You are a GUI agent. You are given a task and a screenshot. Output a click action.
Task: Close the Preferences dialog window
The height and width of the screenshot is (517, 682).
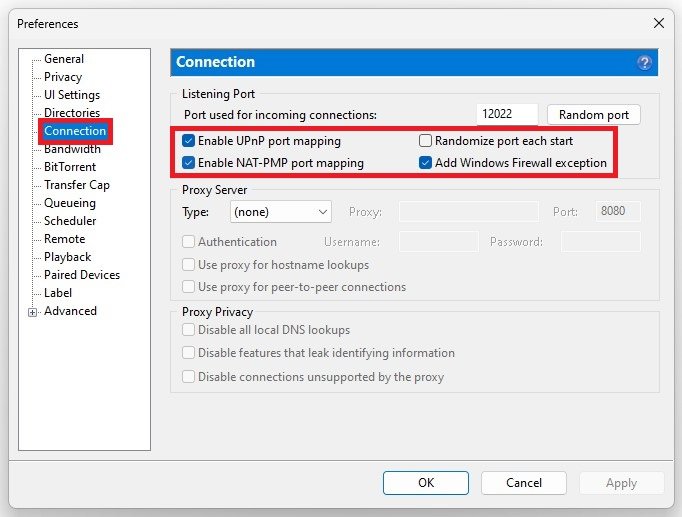(658, 23)
